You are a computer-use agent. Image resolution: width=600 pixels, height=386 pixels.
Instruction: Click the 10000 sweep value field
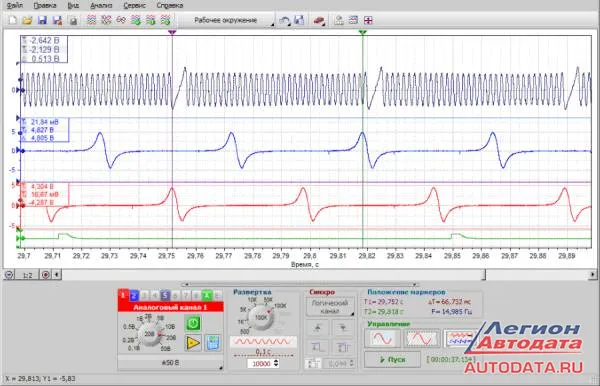[x=261, y=363]
